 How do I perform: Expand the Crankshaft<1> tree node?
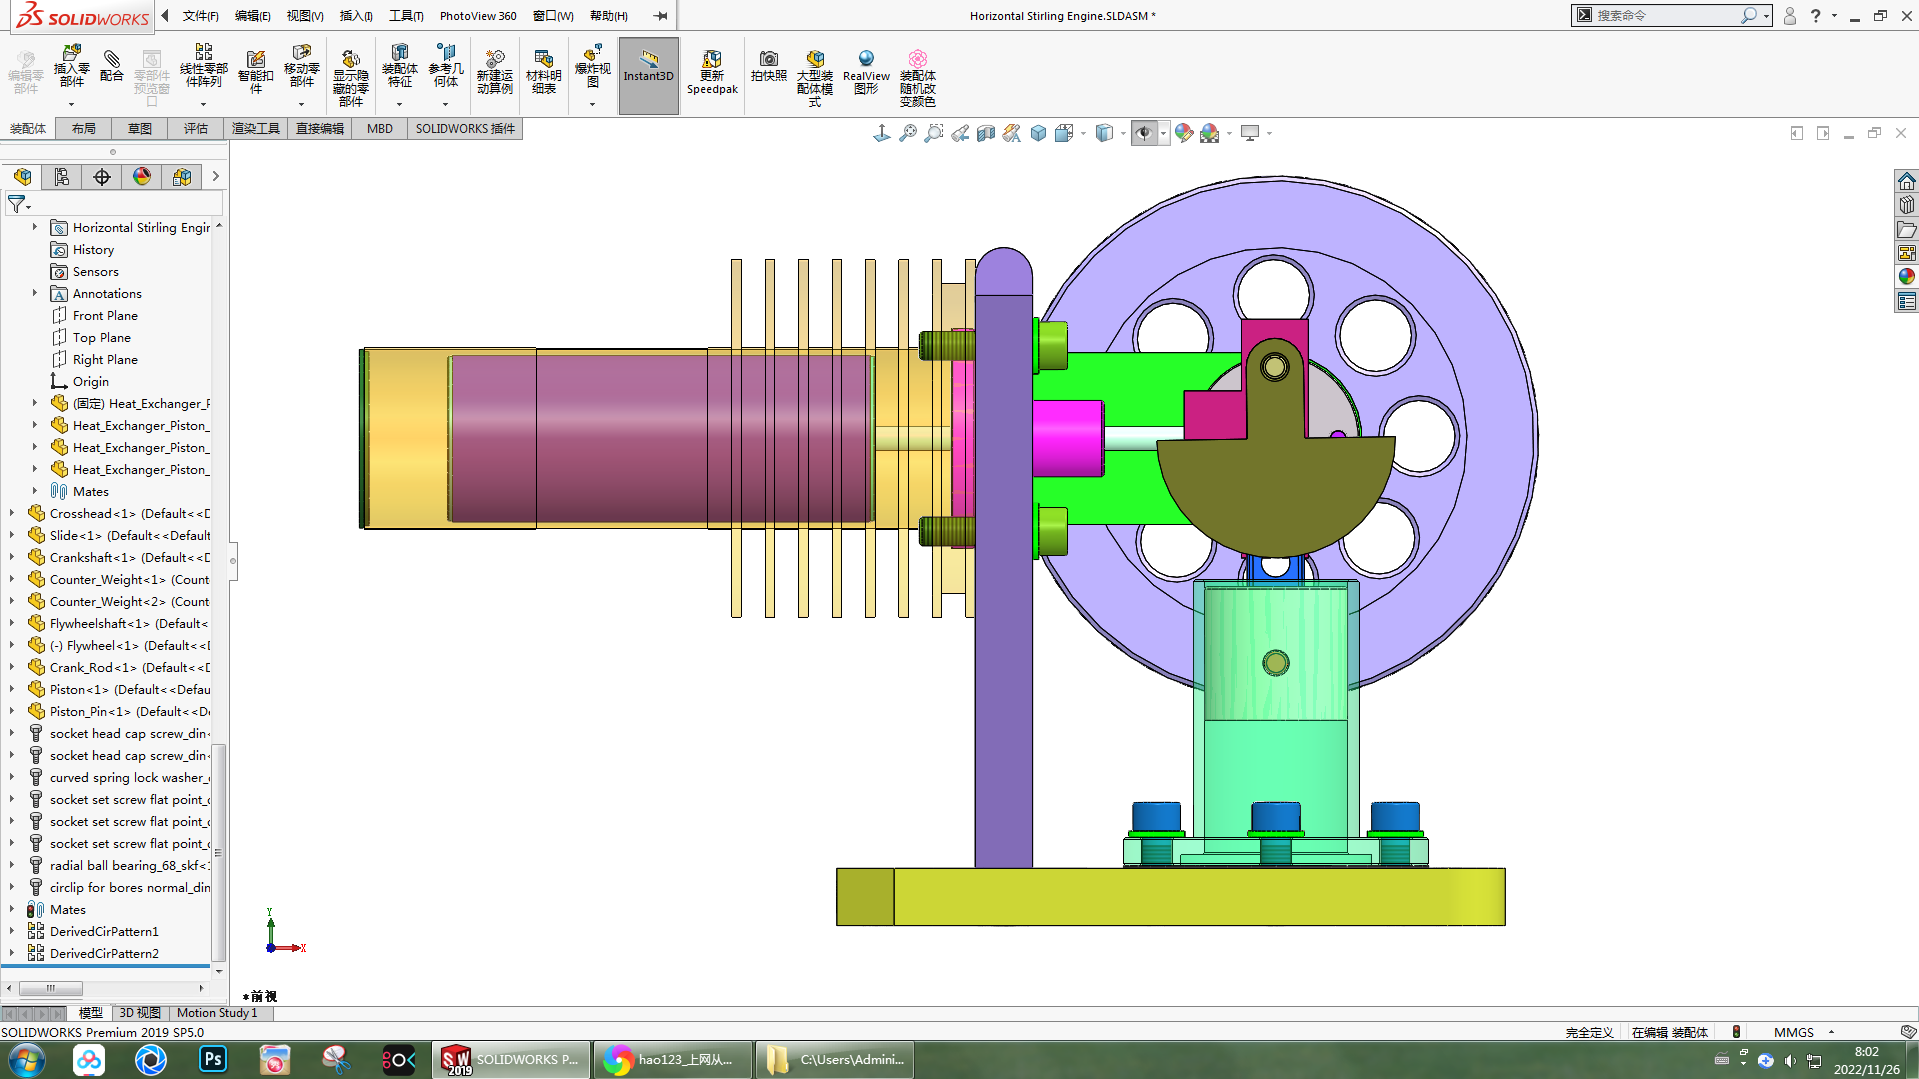click(12, 558)
